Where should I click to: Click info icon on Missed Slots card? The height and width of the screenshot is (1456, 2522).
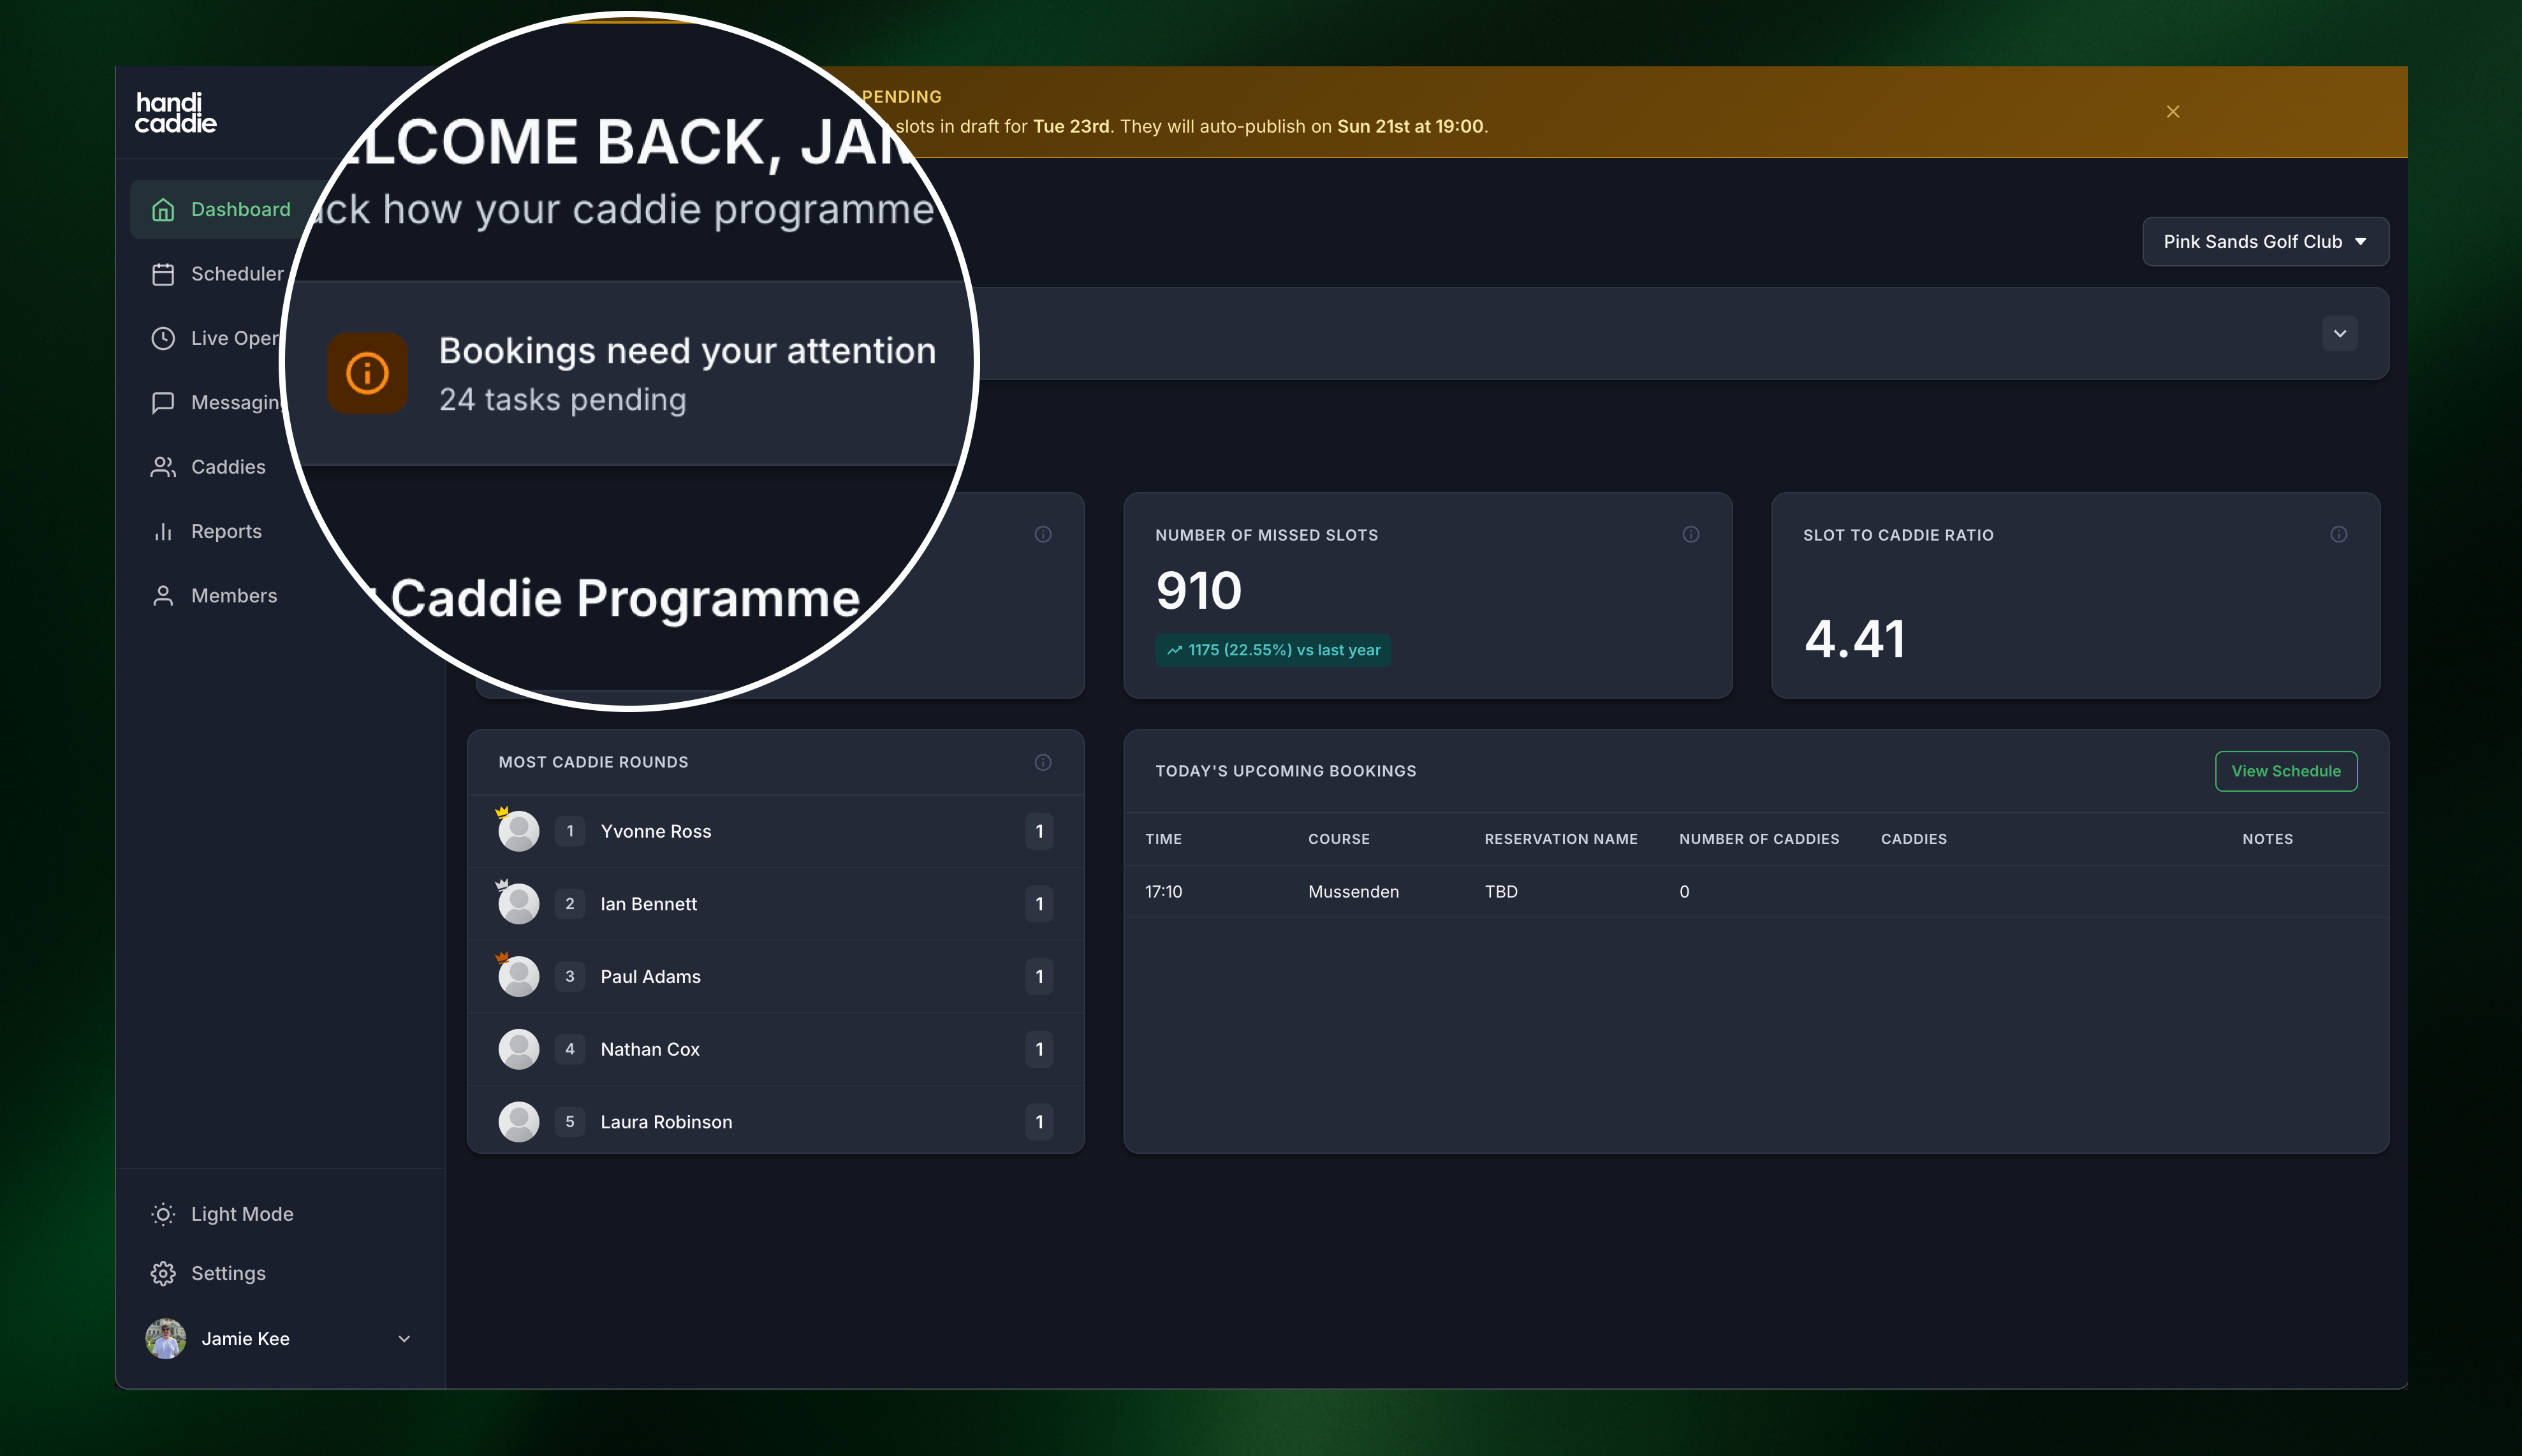[1690, 535]
